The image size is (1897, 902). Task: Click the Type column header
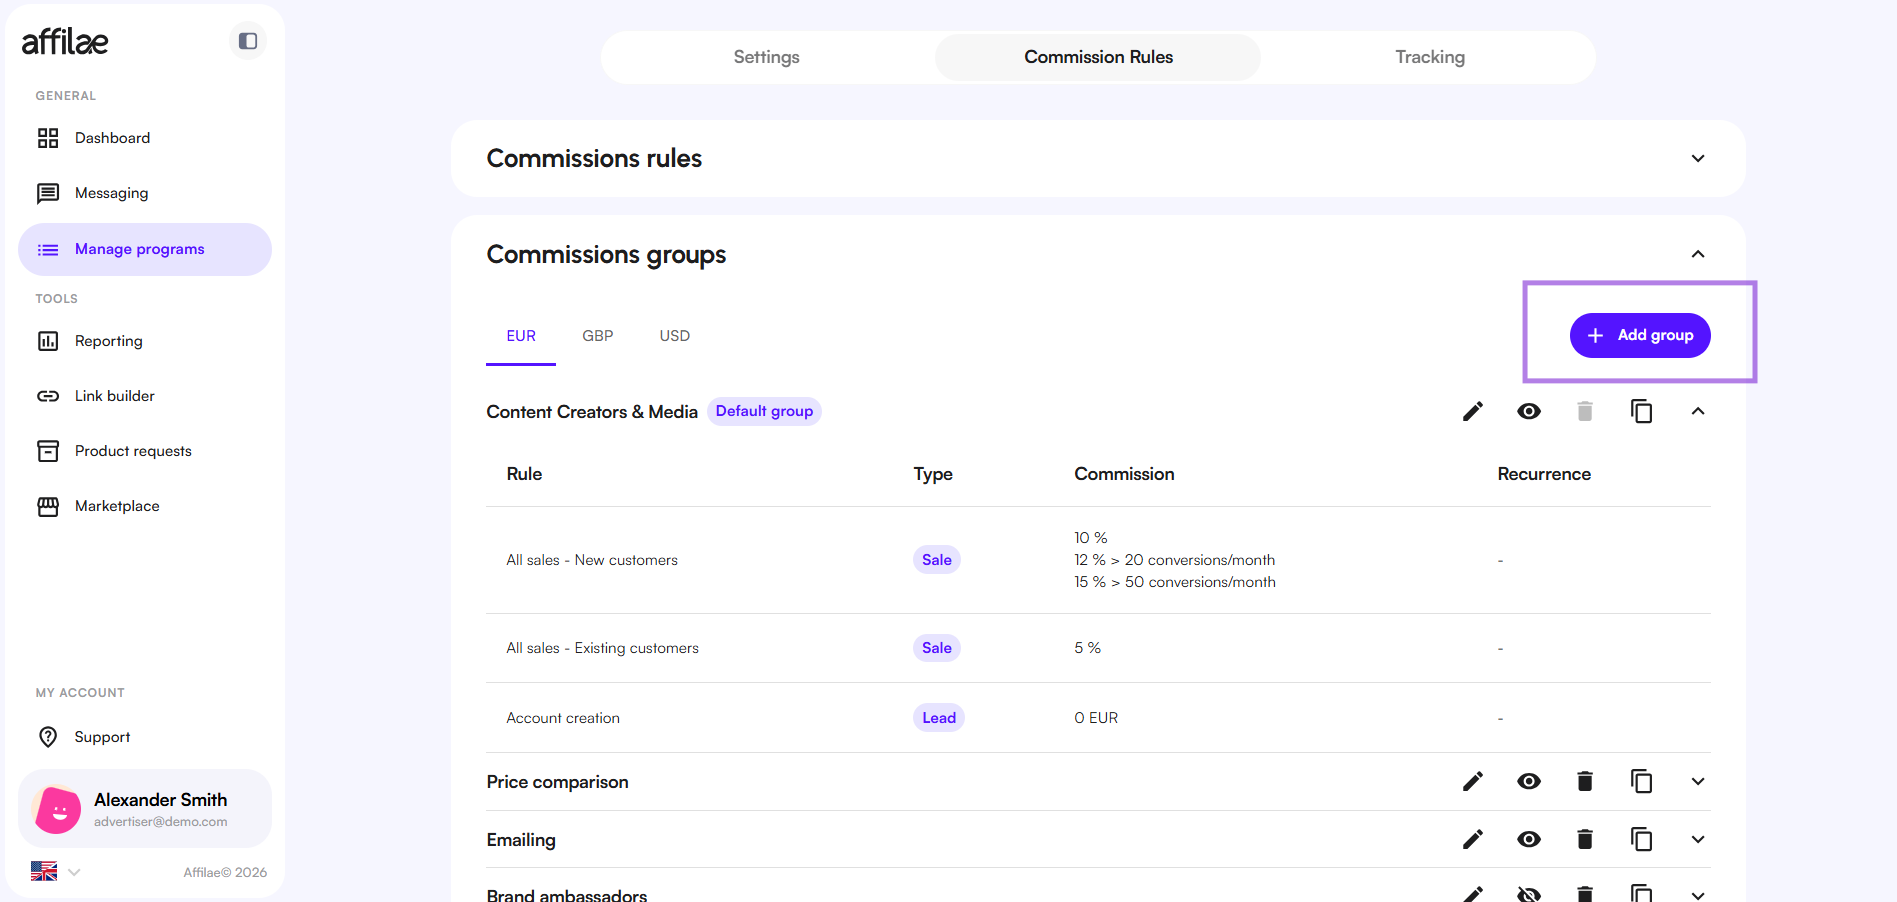(933, 474)
